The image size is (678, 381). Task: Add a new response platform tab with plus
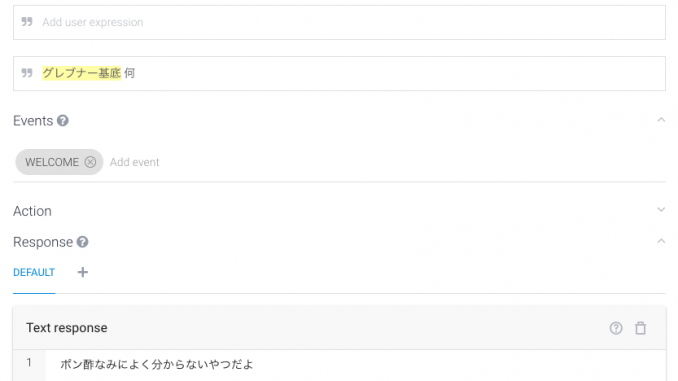click(83, 272)
